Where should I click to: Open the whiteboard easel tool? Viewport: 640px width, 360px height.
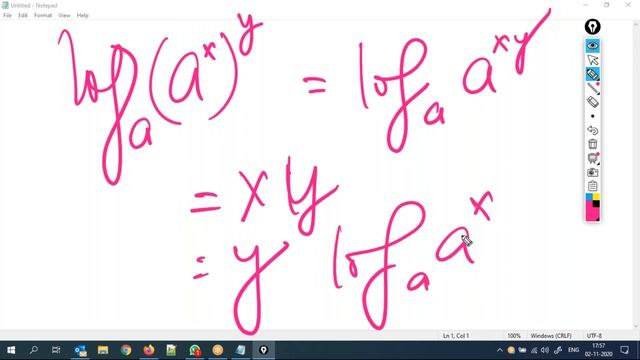pos(593,158)
